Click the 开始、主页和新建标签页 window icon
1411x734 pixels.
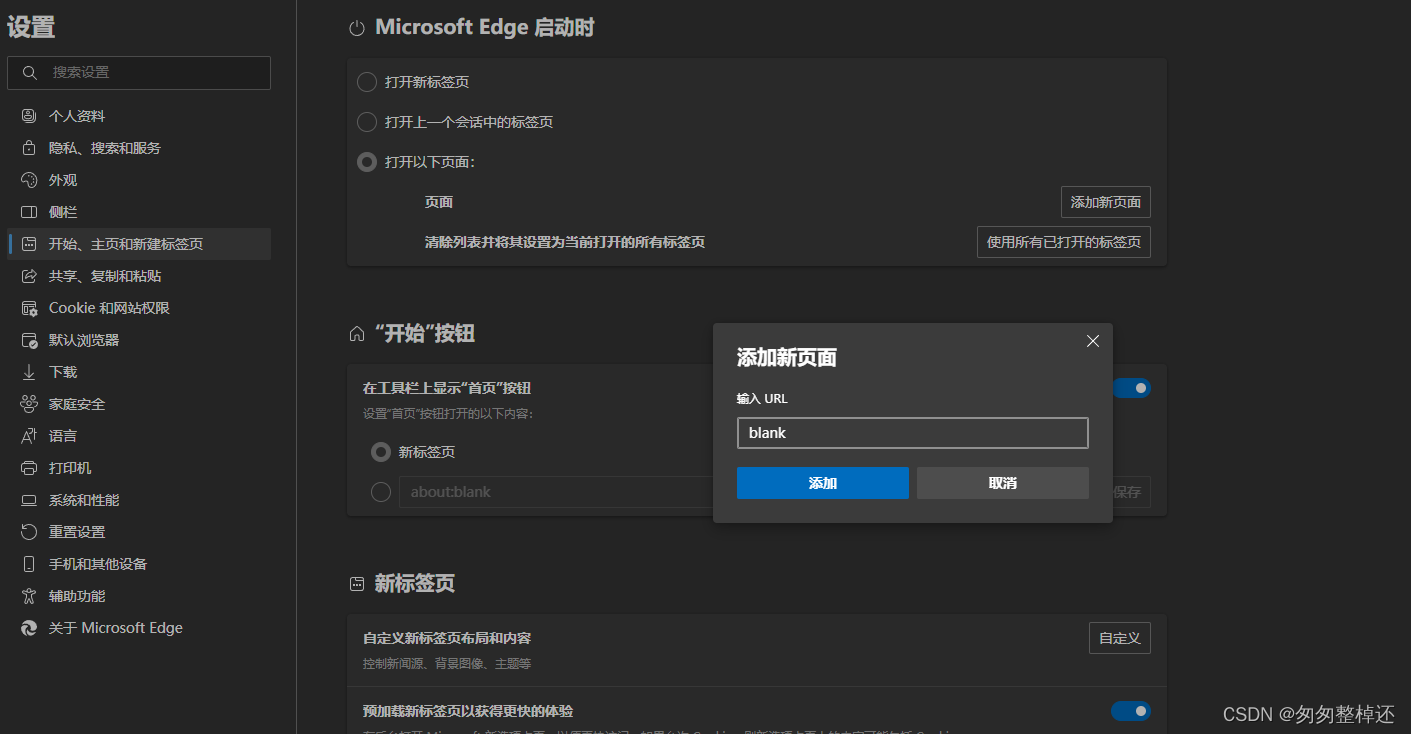point(29,244)
